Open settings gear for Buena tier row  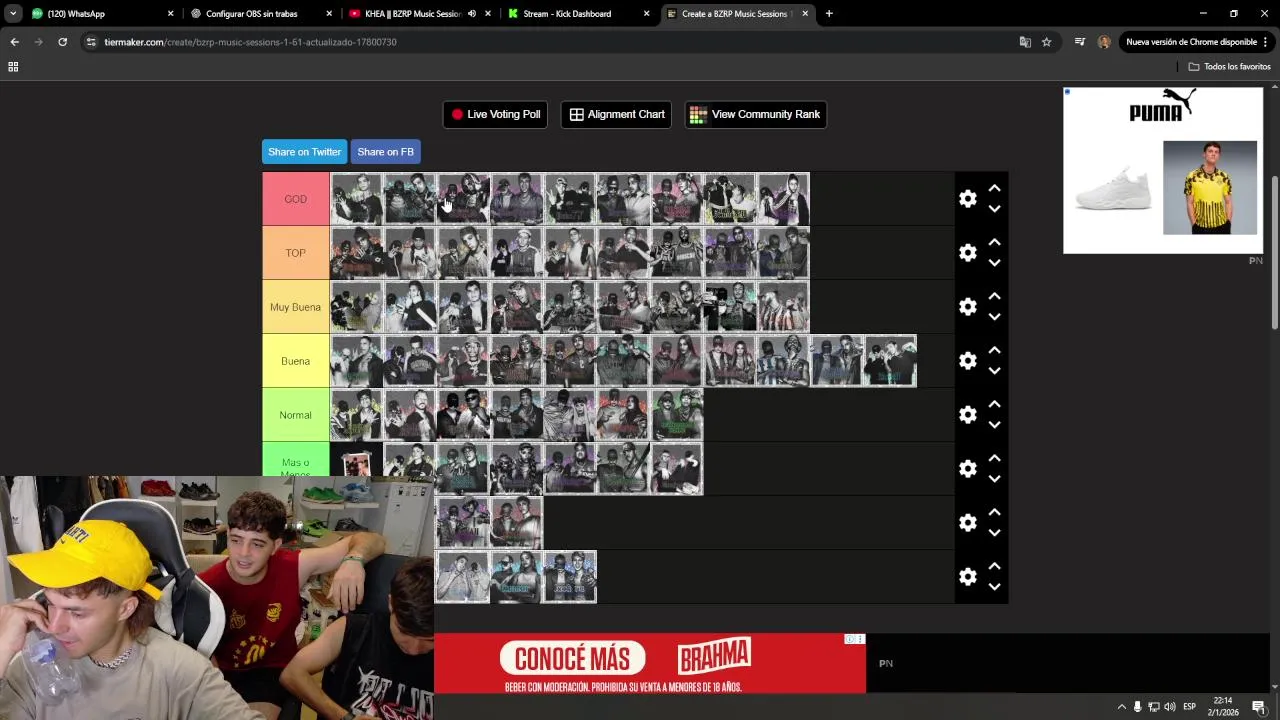(967, 361)
